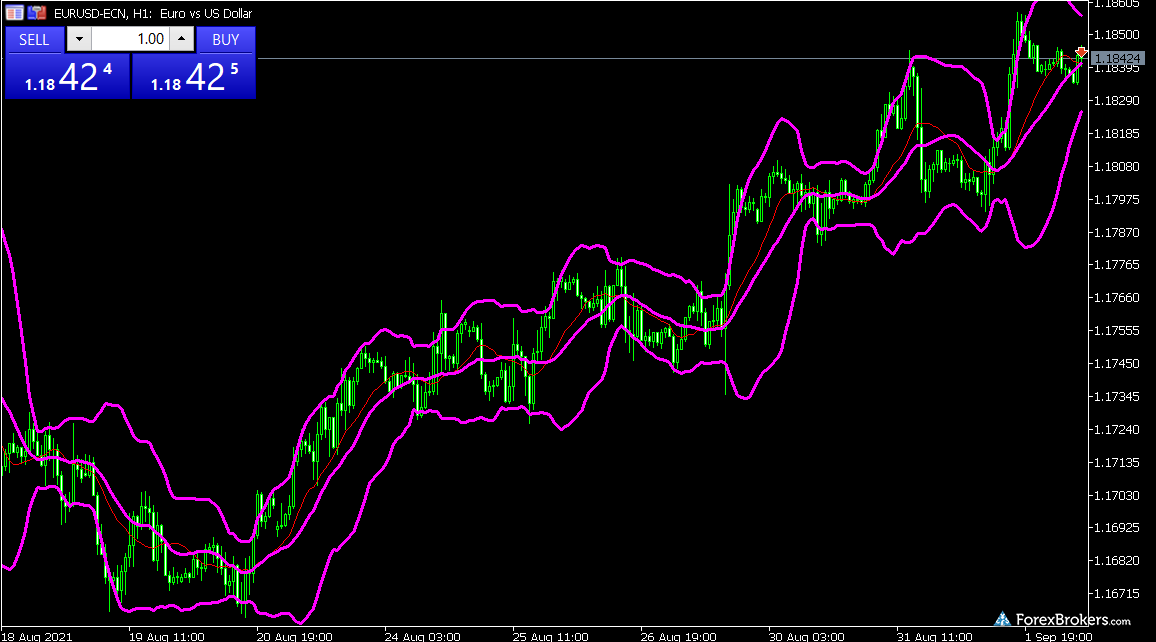Click the ForexBrokers.com logo
1156x642 pixels.
click(x=1061, y=620)
